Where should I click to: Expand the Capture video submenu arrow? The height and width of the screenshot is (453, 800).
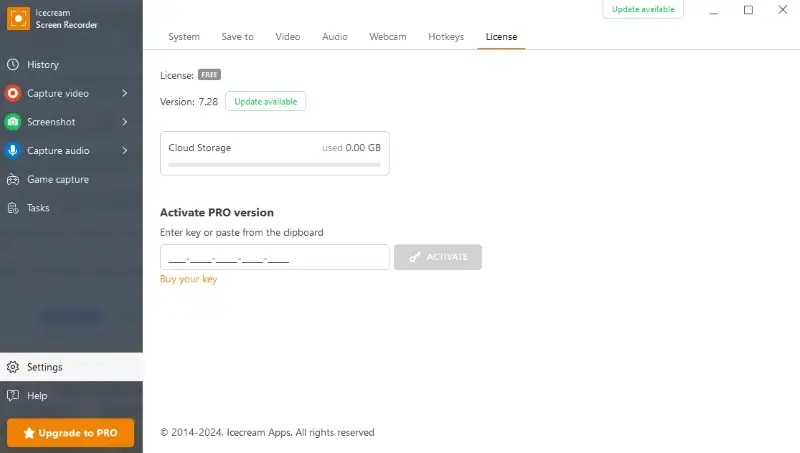pos(125,93)
